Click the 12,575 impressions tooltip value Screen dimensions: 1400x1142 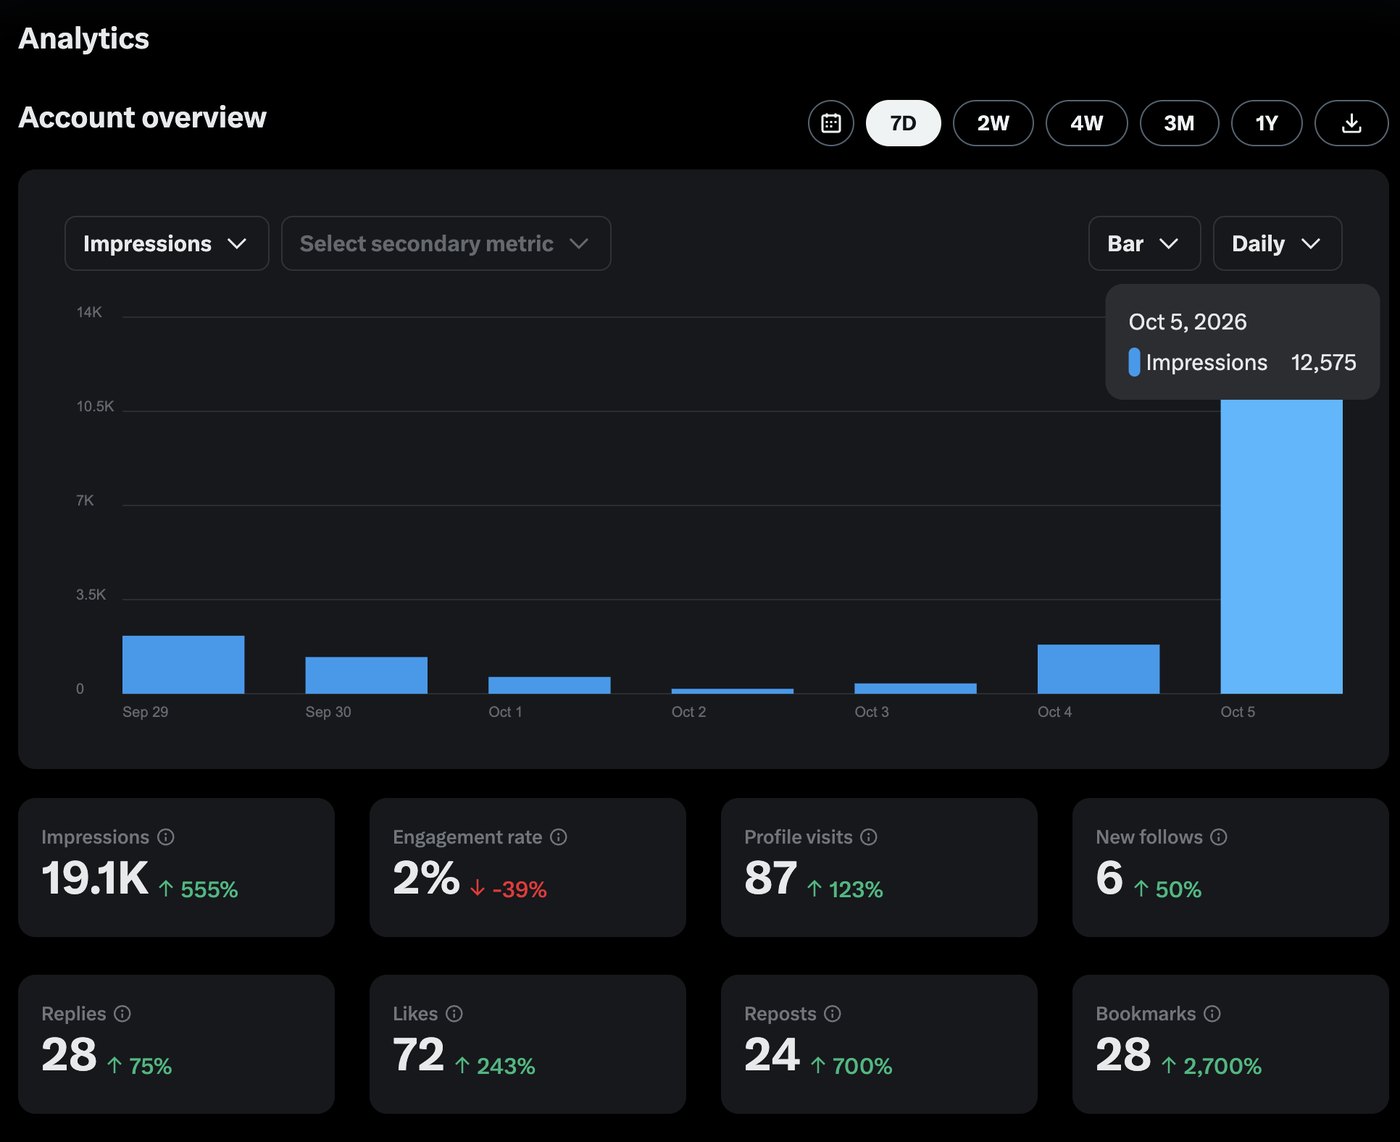(1324, 362)
